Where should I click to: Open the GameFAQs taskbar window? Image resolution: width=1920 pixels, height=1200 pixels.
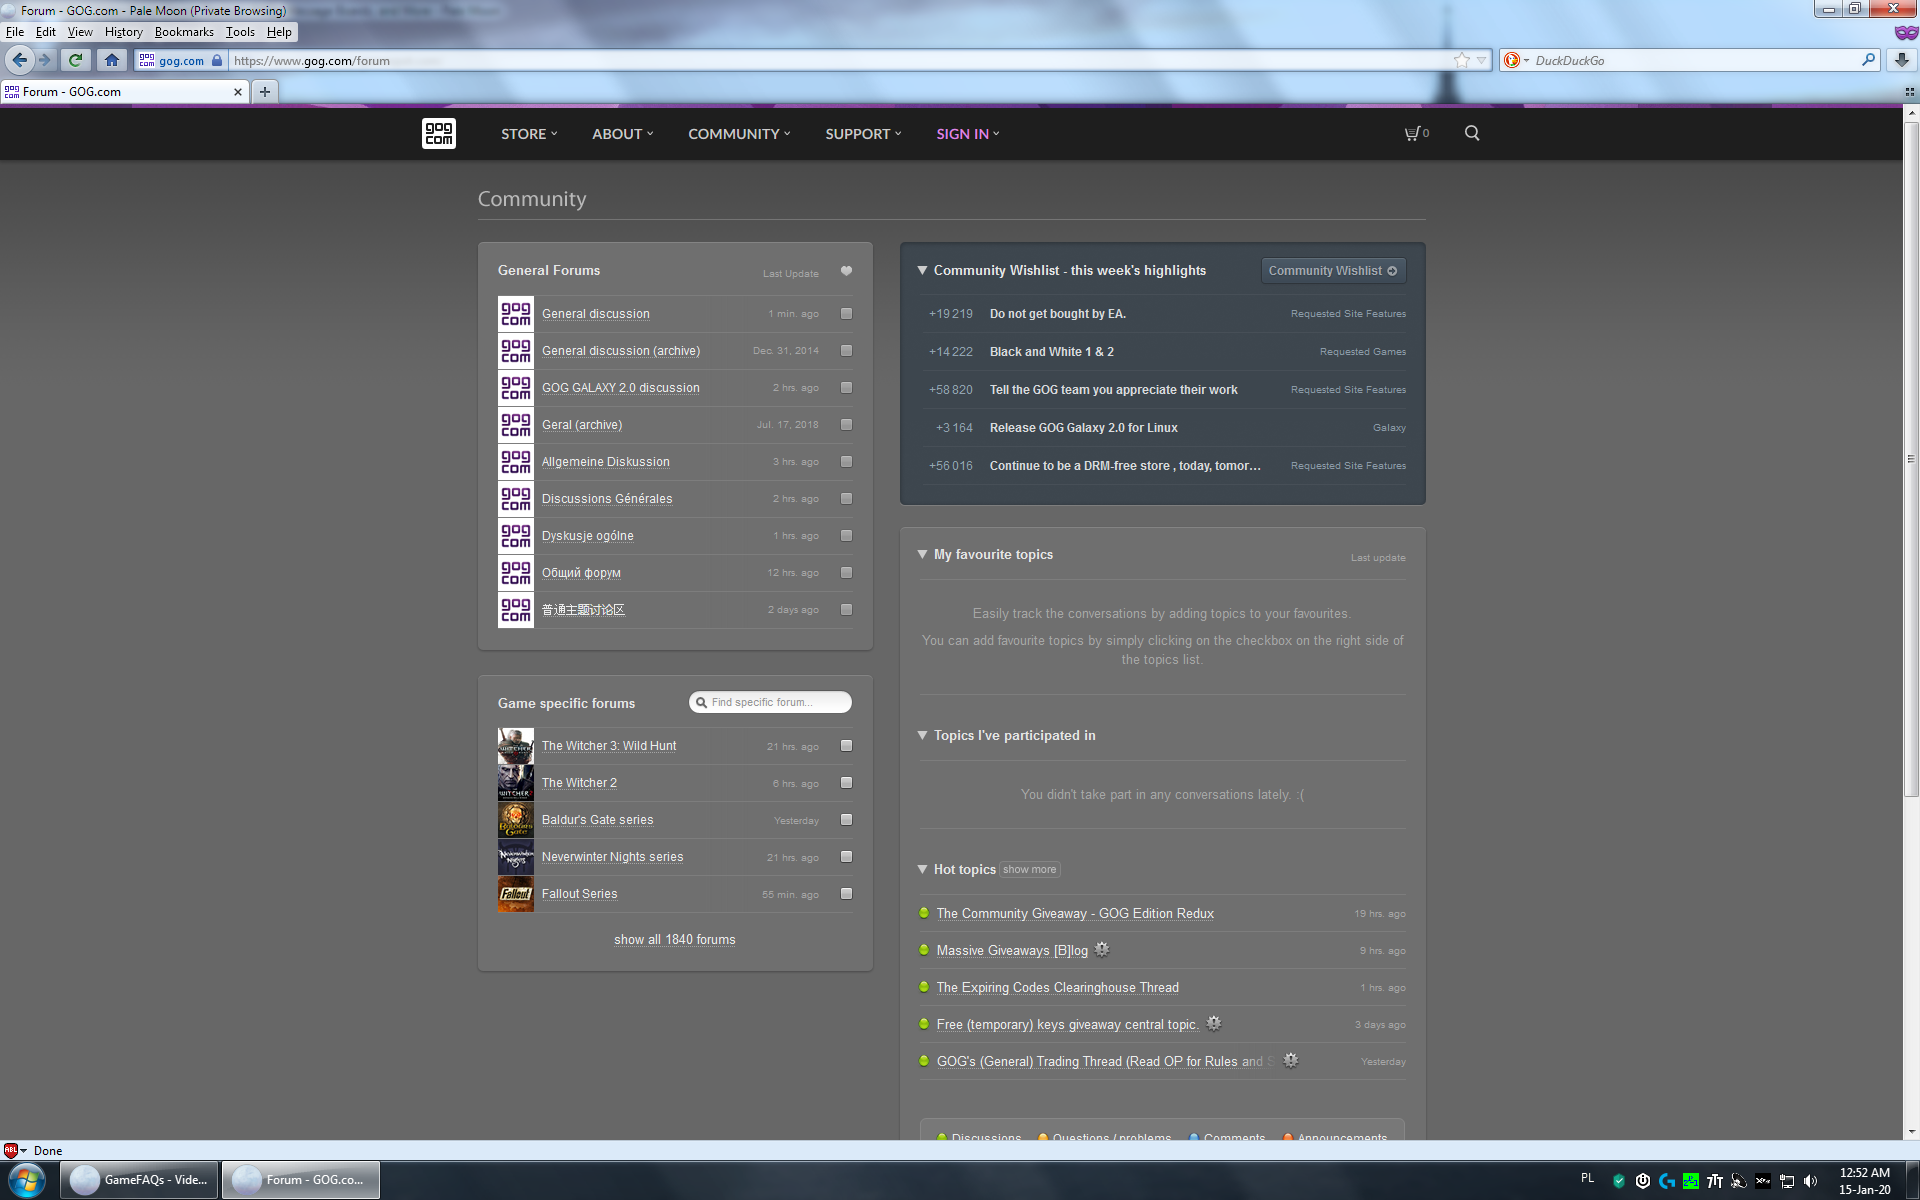[x=139, y=1180]
